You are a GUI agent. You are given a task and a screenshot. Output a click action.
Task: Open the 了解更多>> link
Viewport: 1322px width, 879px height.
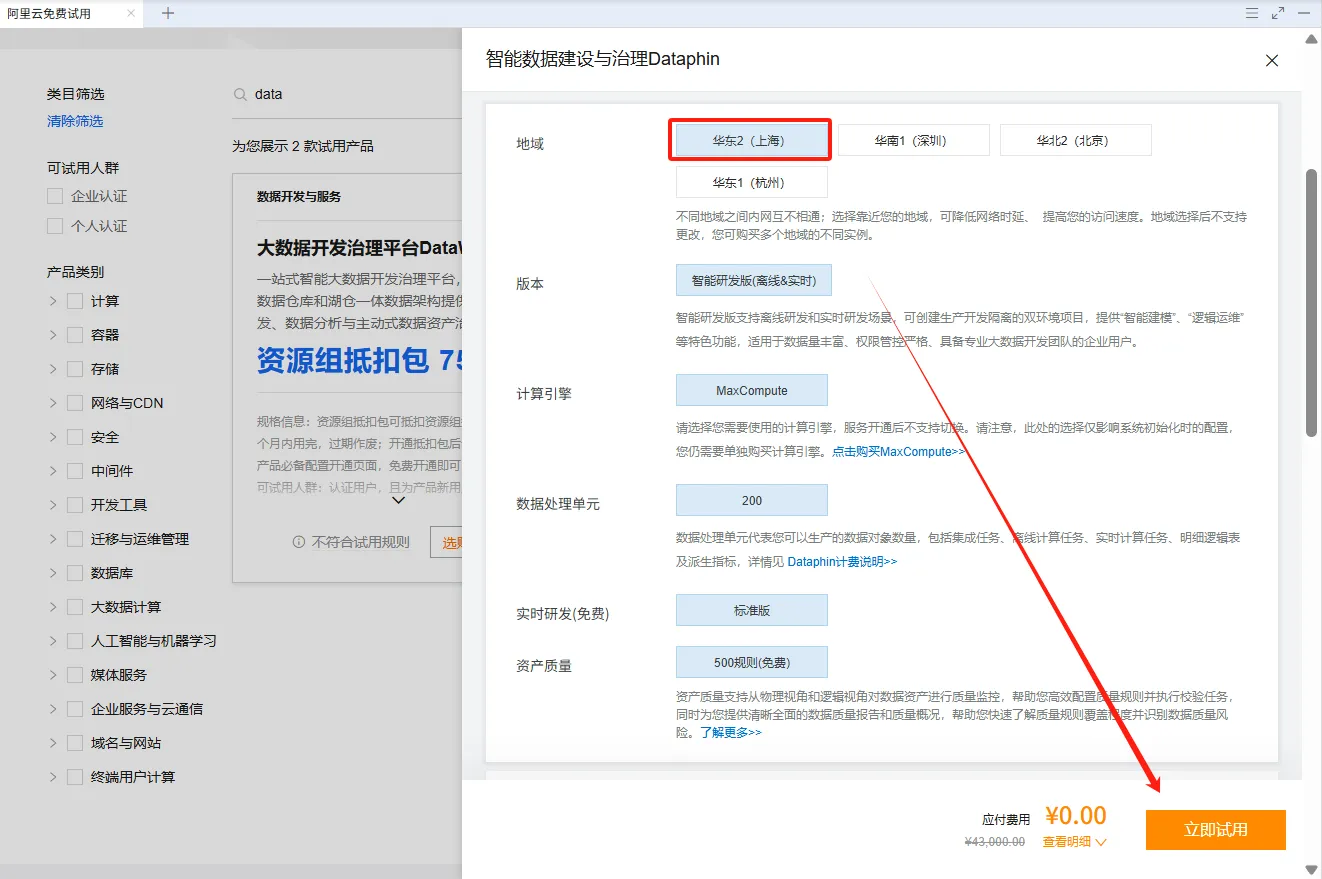pyautogui.click(x=731, y=732)
